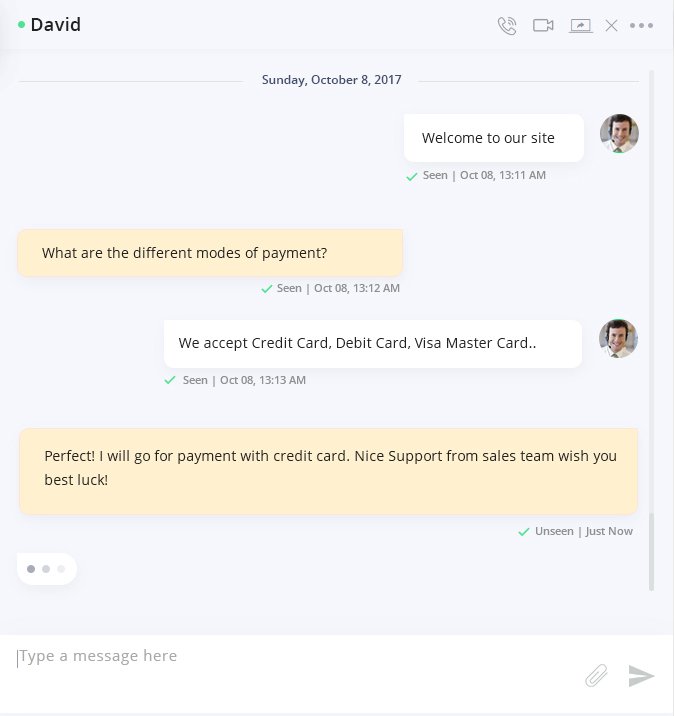674x716 pixels.
Task: Select the "We accept Credit Card" message bubble
Action: point(373,343)
